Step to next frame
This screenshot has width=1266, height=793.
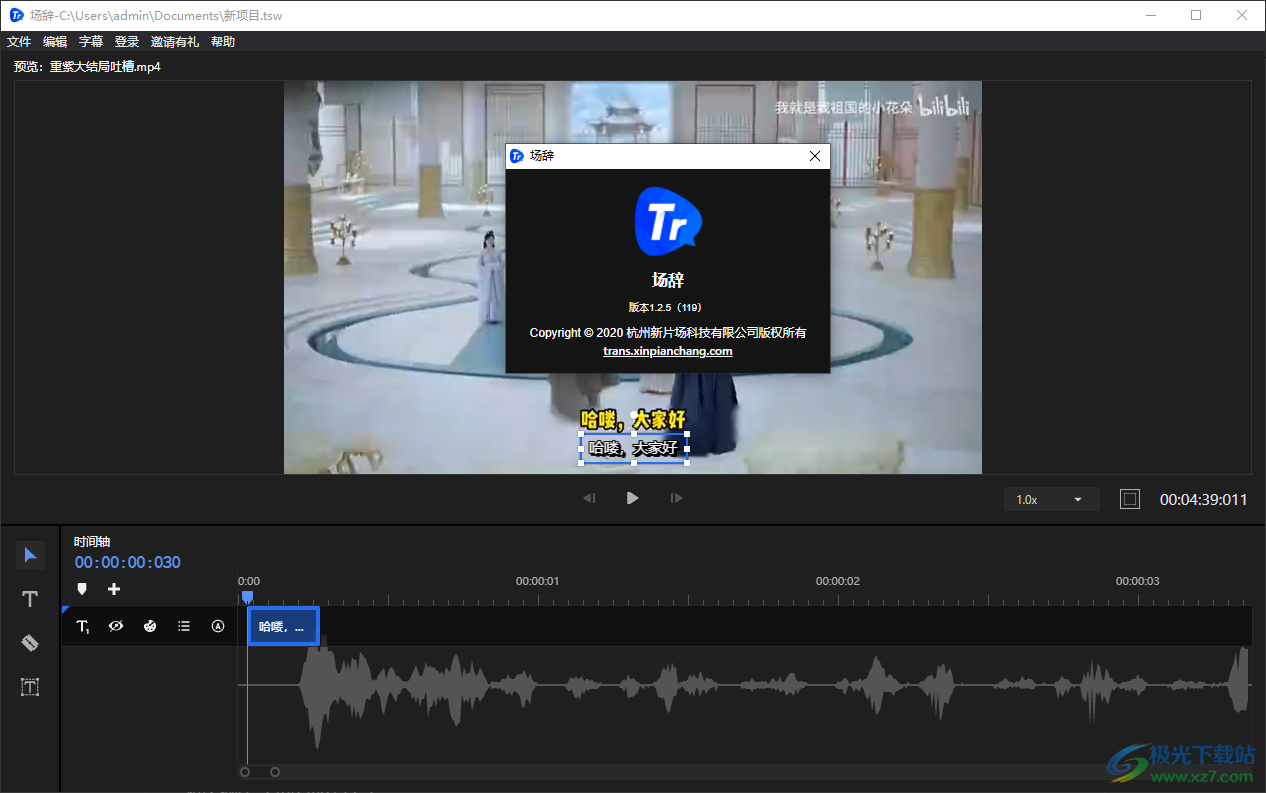[x=677, y=498]
